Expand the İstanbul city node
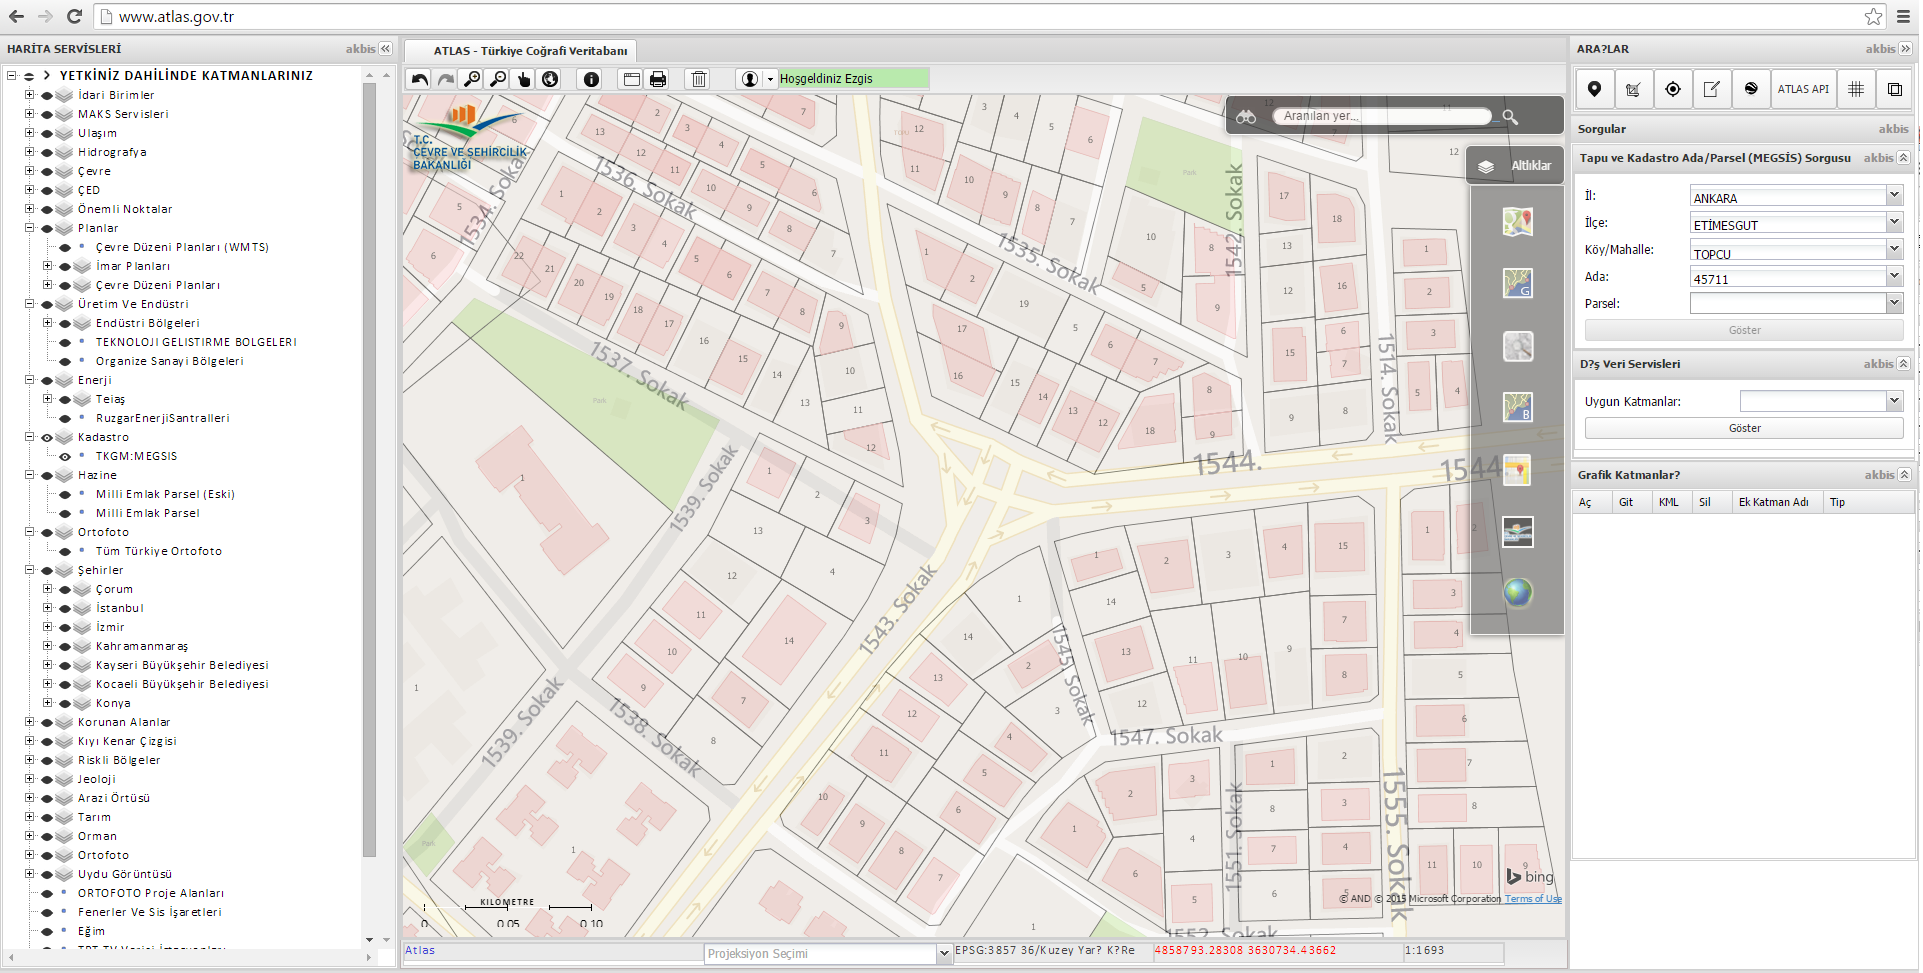Viewport: 1923px width, 973px height. point(48,608)
